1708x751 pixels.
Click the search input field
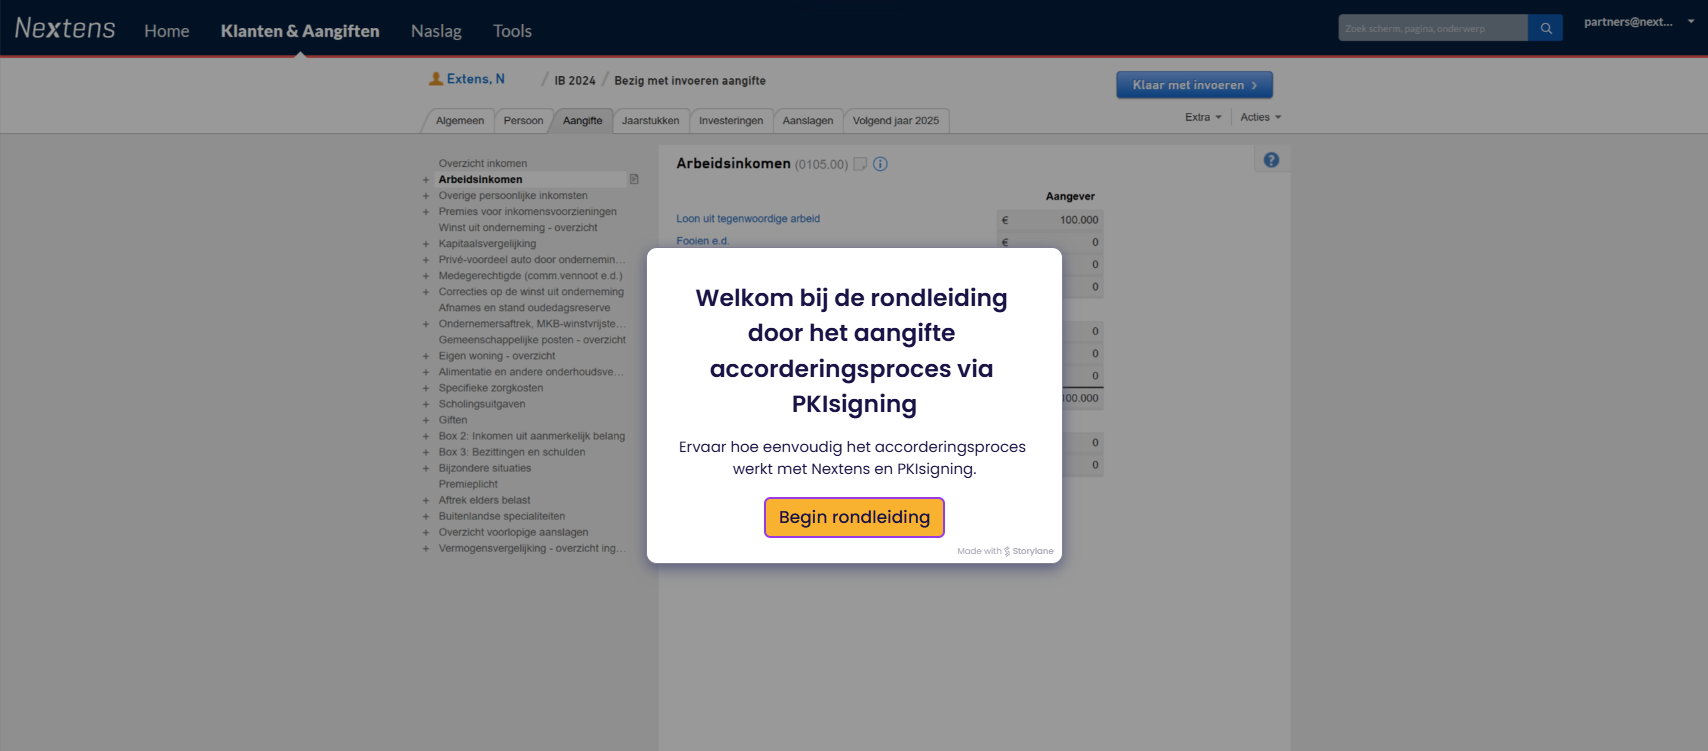[1432, 28]
